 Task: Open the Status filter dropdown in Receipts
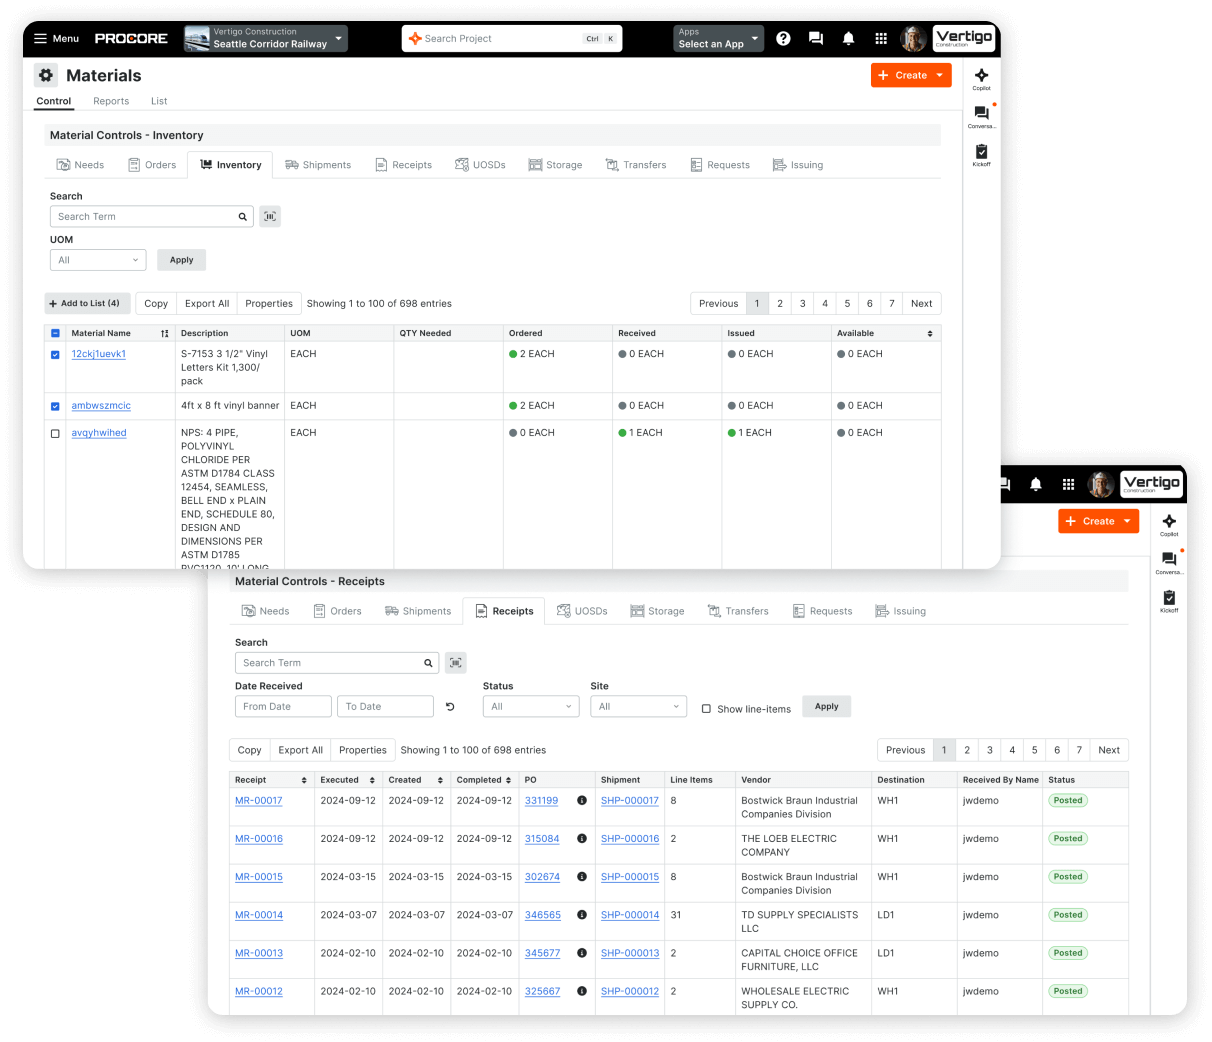[530, 705]
